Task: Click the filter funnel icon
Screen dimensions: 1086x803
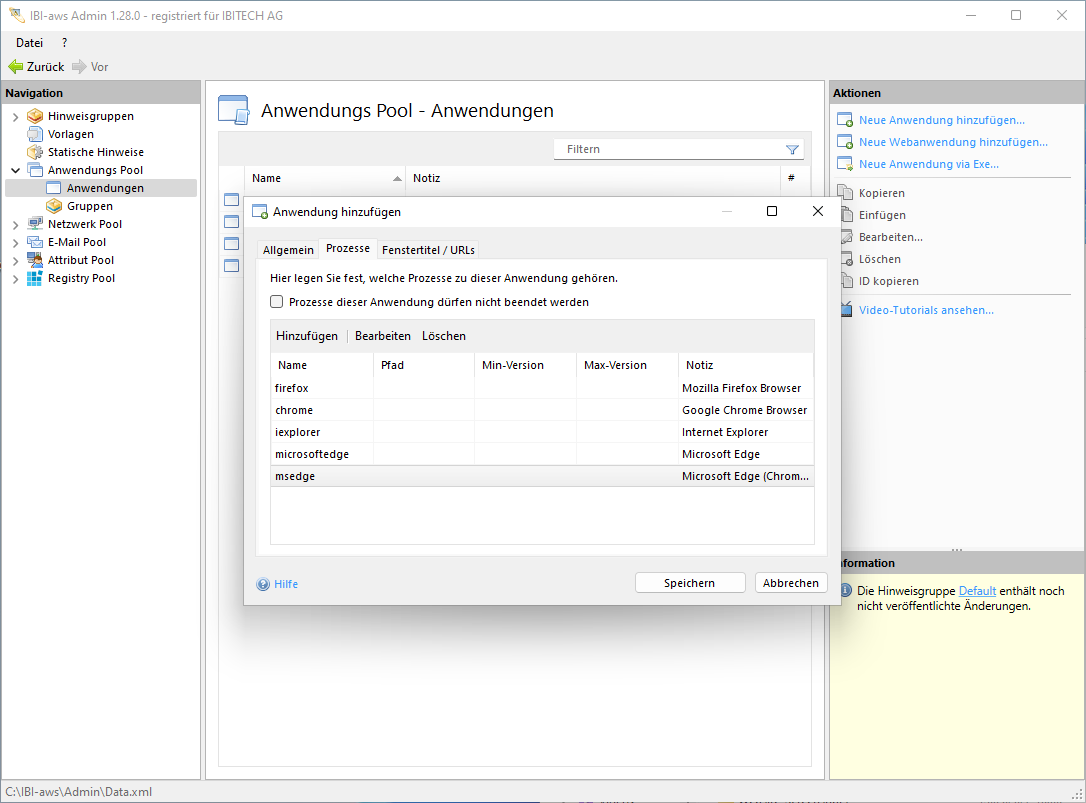Action: pos(792,150)
